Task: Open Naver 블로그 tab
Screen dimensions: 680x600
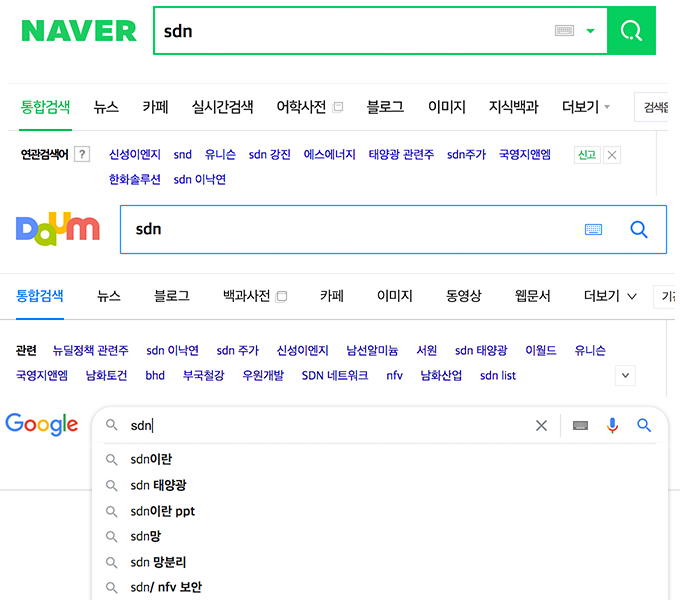Action: tap(385, 107)
